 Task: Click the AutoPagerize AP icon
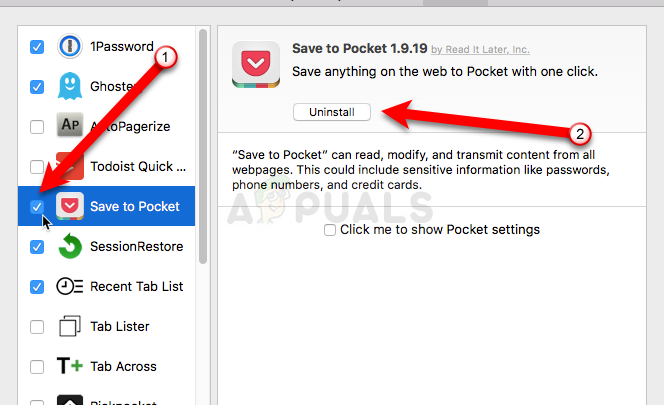(70, 126)
